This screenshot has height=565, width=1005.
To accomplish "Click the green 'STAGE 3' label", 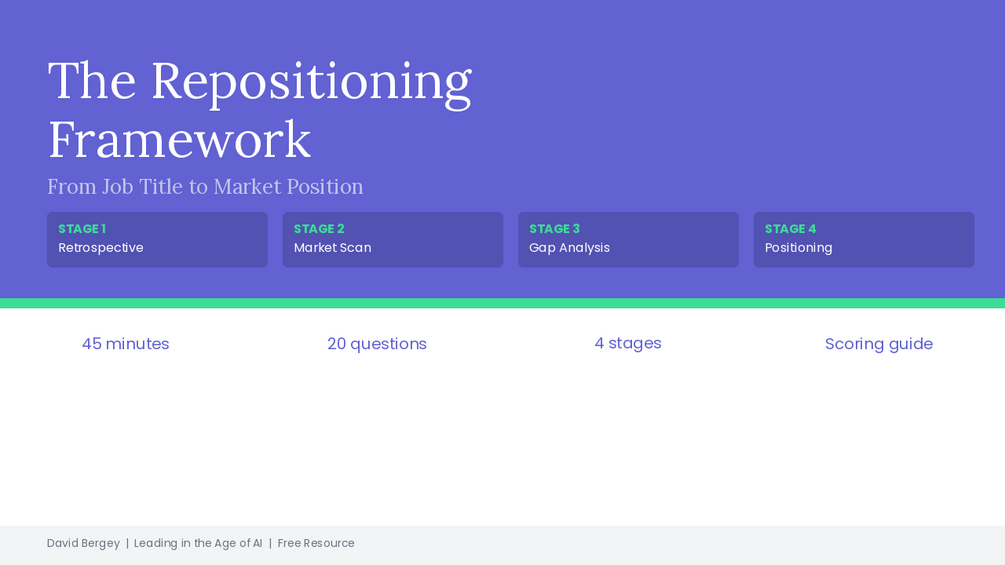I will pos(554,229).
